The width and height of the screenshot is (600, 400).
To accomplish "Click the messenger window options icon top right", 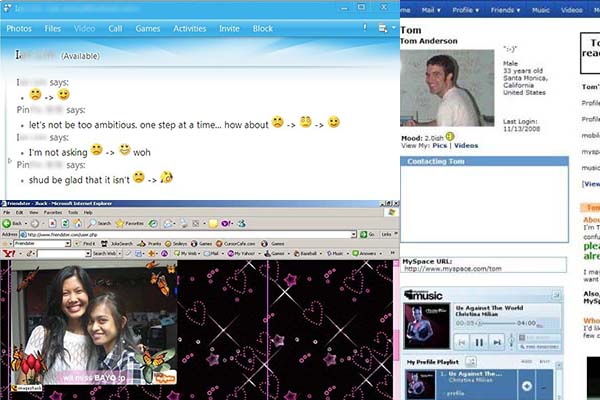I will (x=382, y=28).
